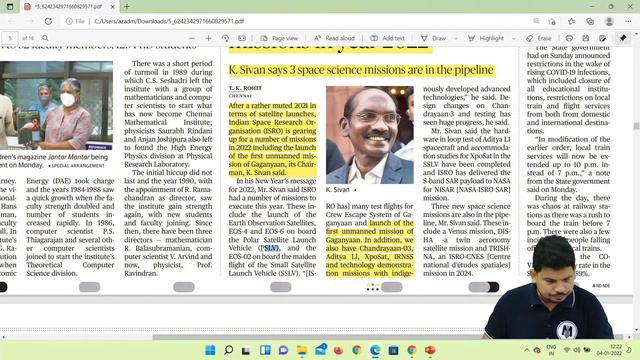This screenshot has height=360, width=640.
Task: Open network, volume and battery quick settings
Action: pos(577,350)
